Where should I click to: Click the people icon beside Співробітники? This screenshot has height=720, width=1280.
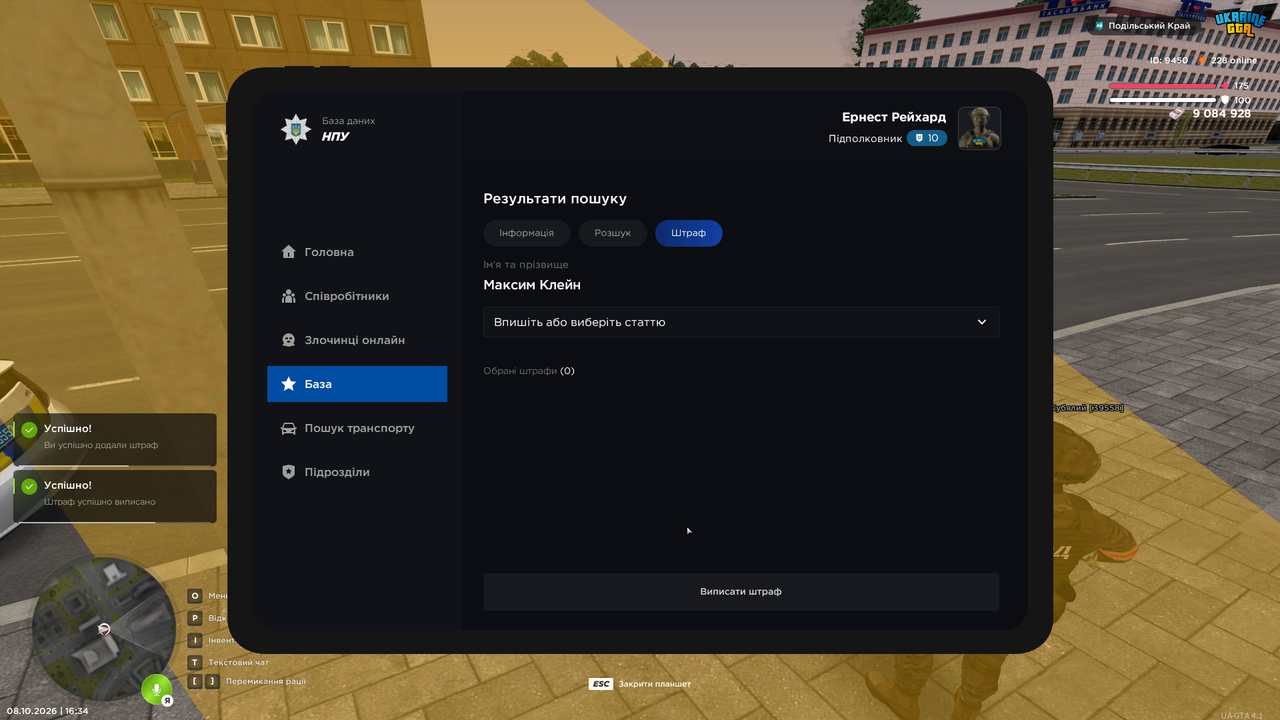tap(289, 296)
